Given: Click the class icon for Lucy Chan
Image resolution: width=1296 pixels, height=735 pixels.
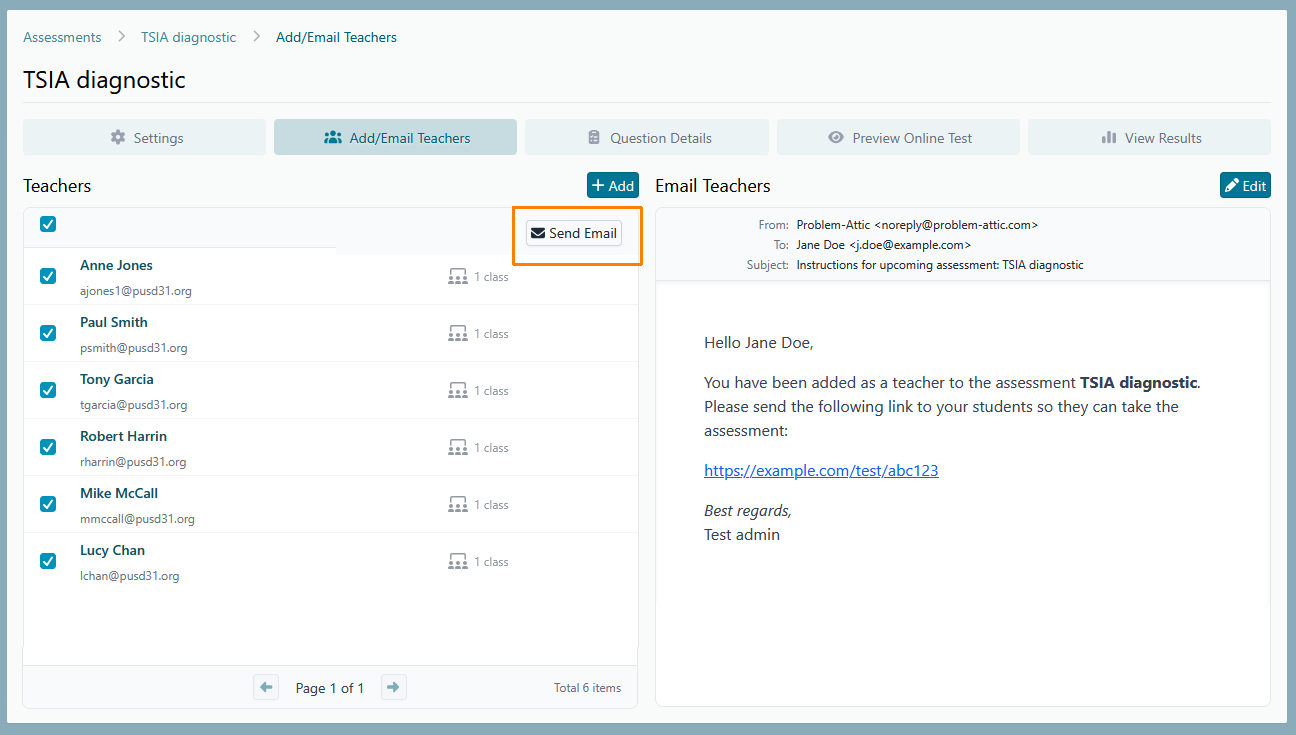Looking at the screenshot, I should coord(458,562).
